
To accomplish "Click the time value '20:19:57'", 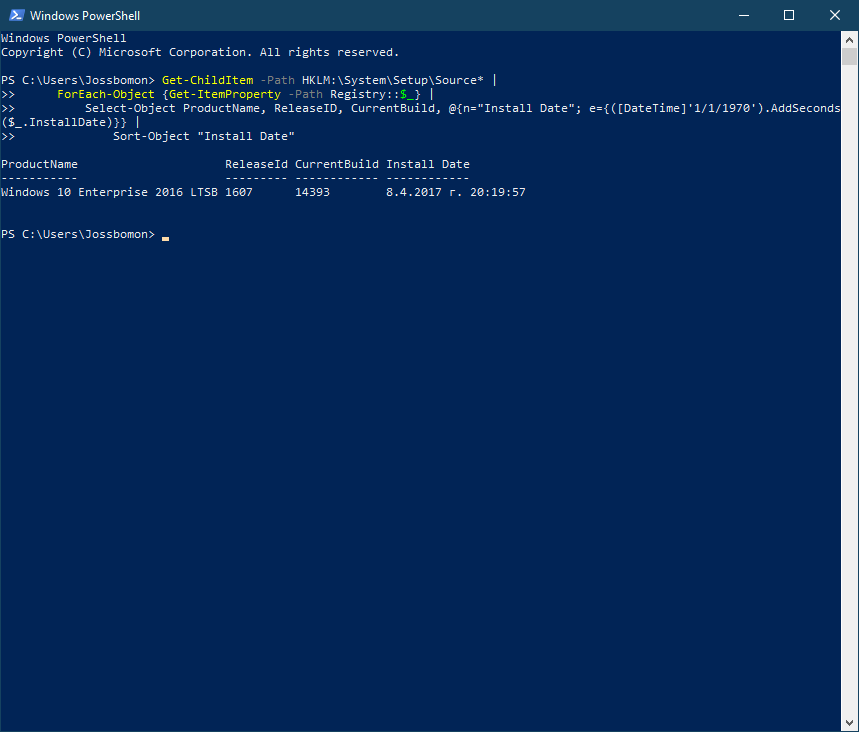I will pos(497,192).
